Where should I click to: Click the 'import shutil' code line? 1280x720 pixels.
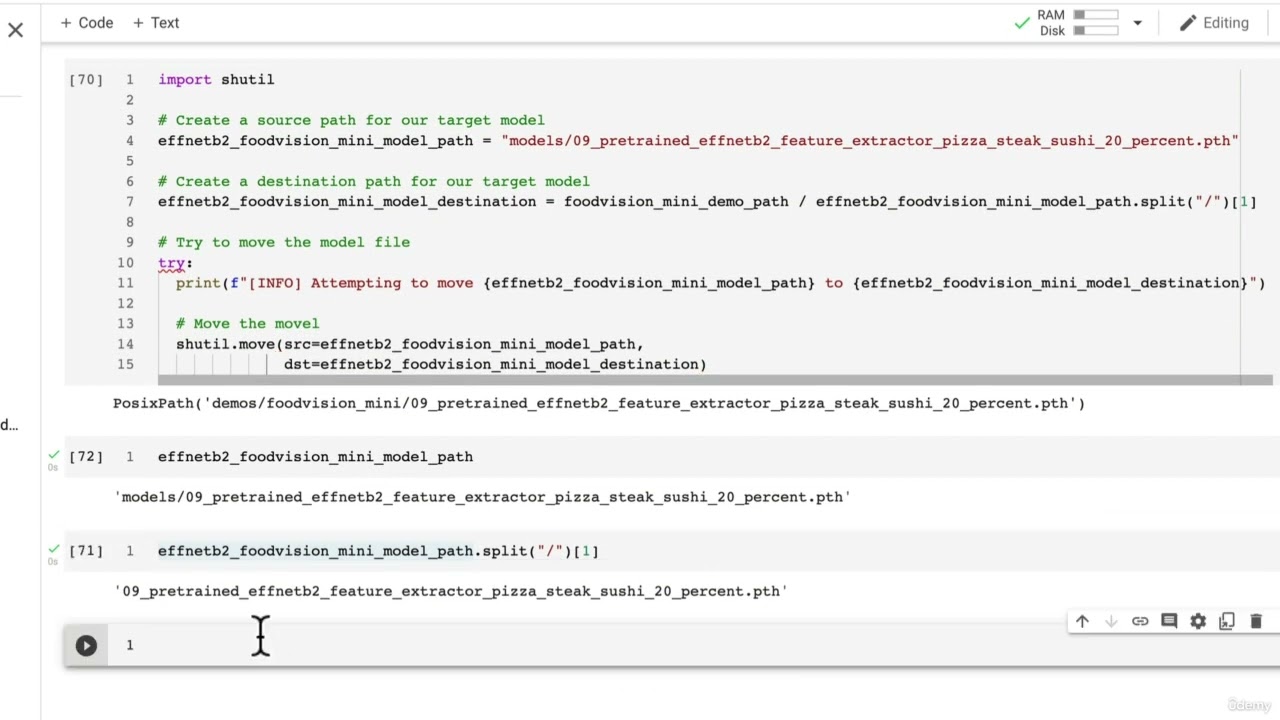pyautogui.click(x=216, y=79)
